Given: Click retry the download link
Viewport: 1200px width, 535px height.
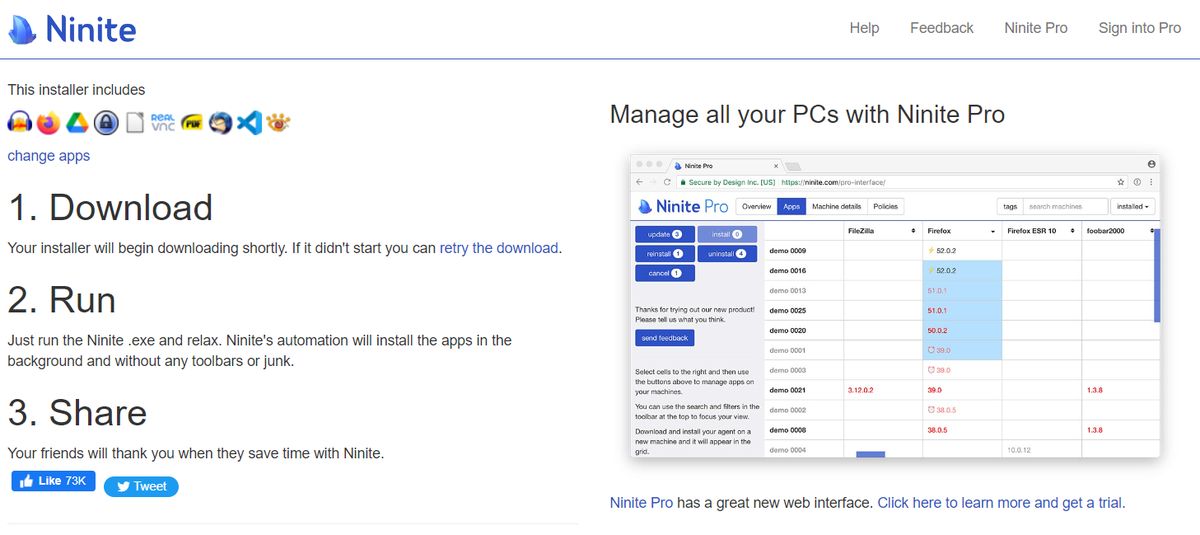Looking at the screenshot, I should 499,248.
